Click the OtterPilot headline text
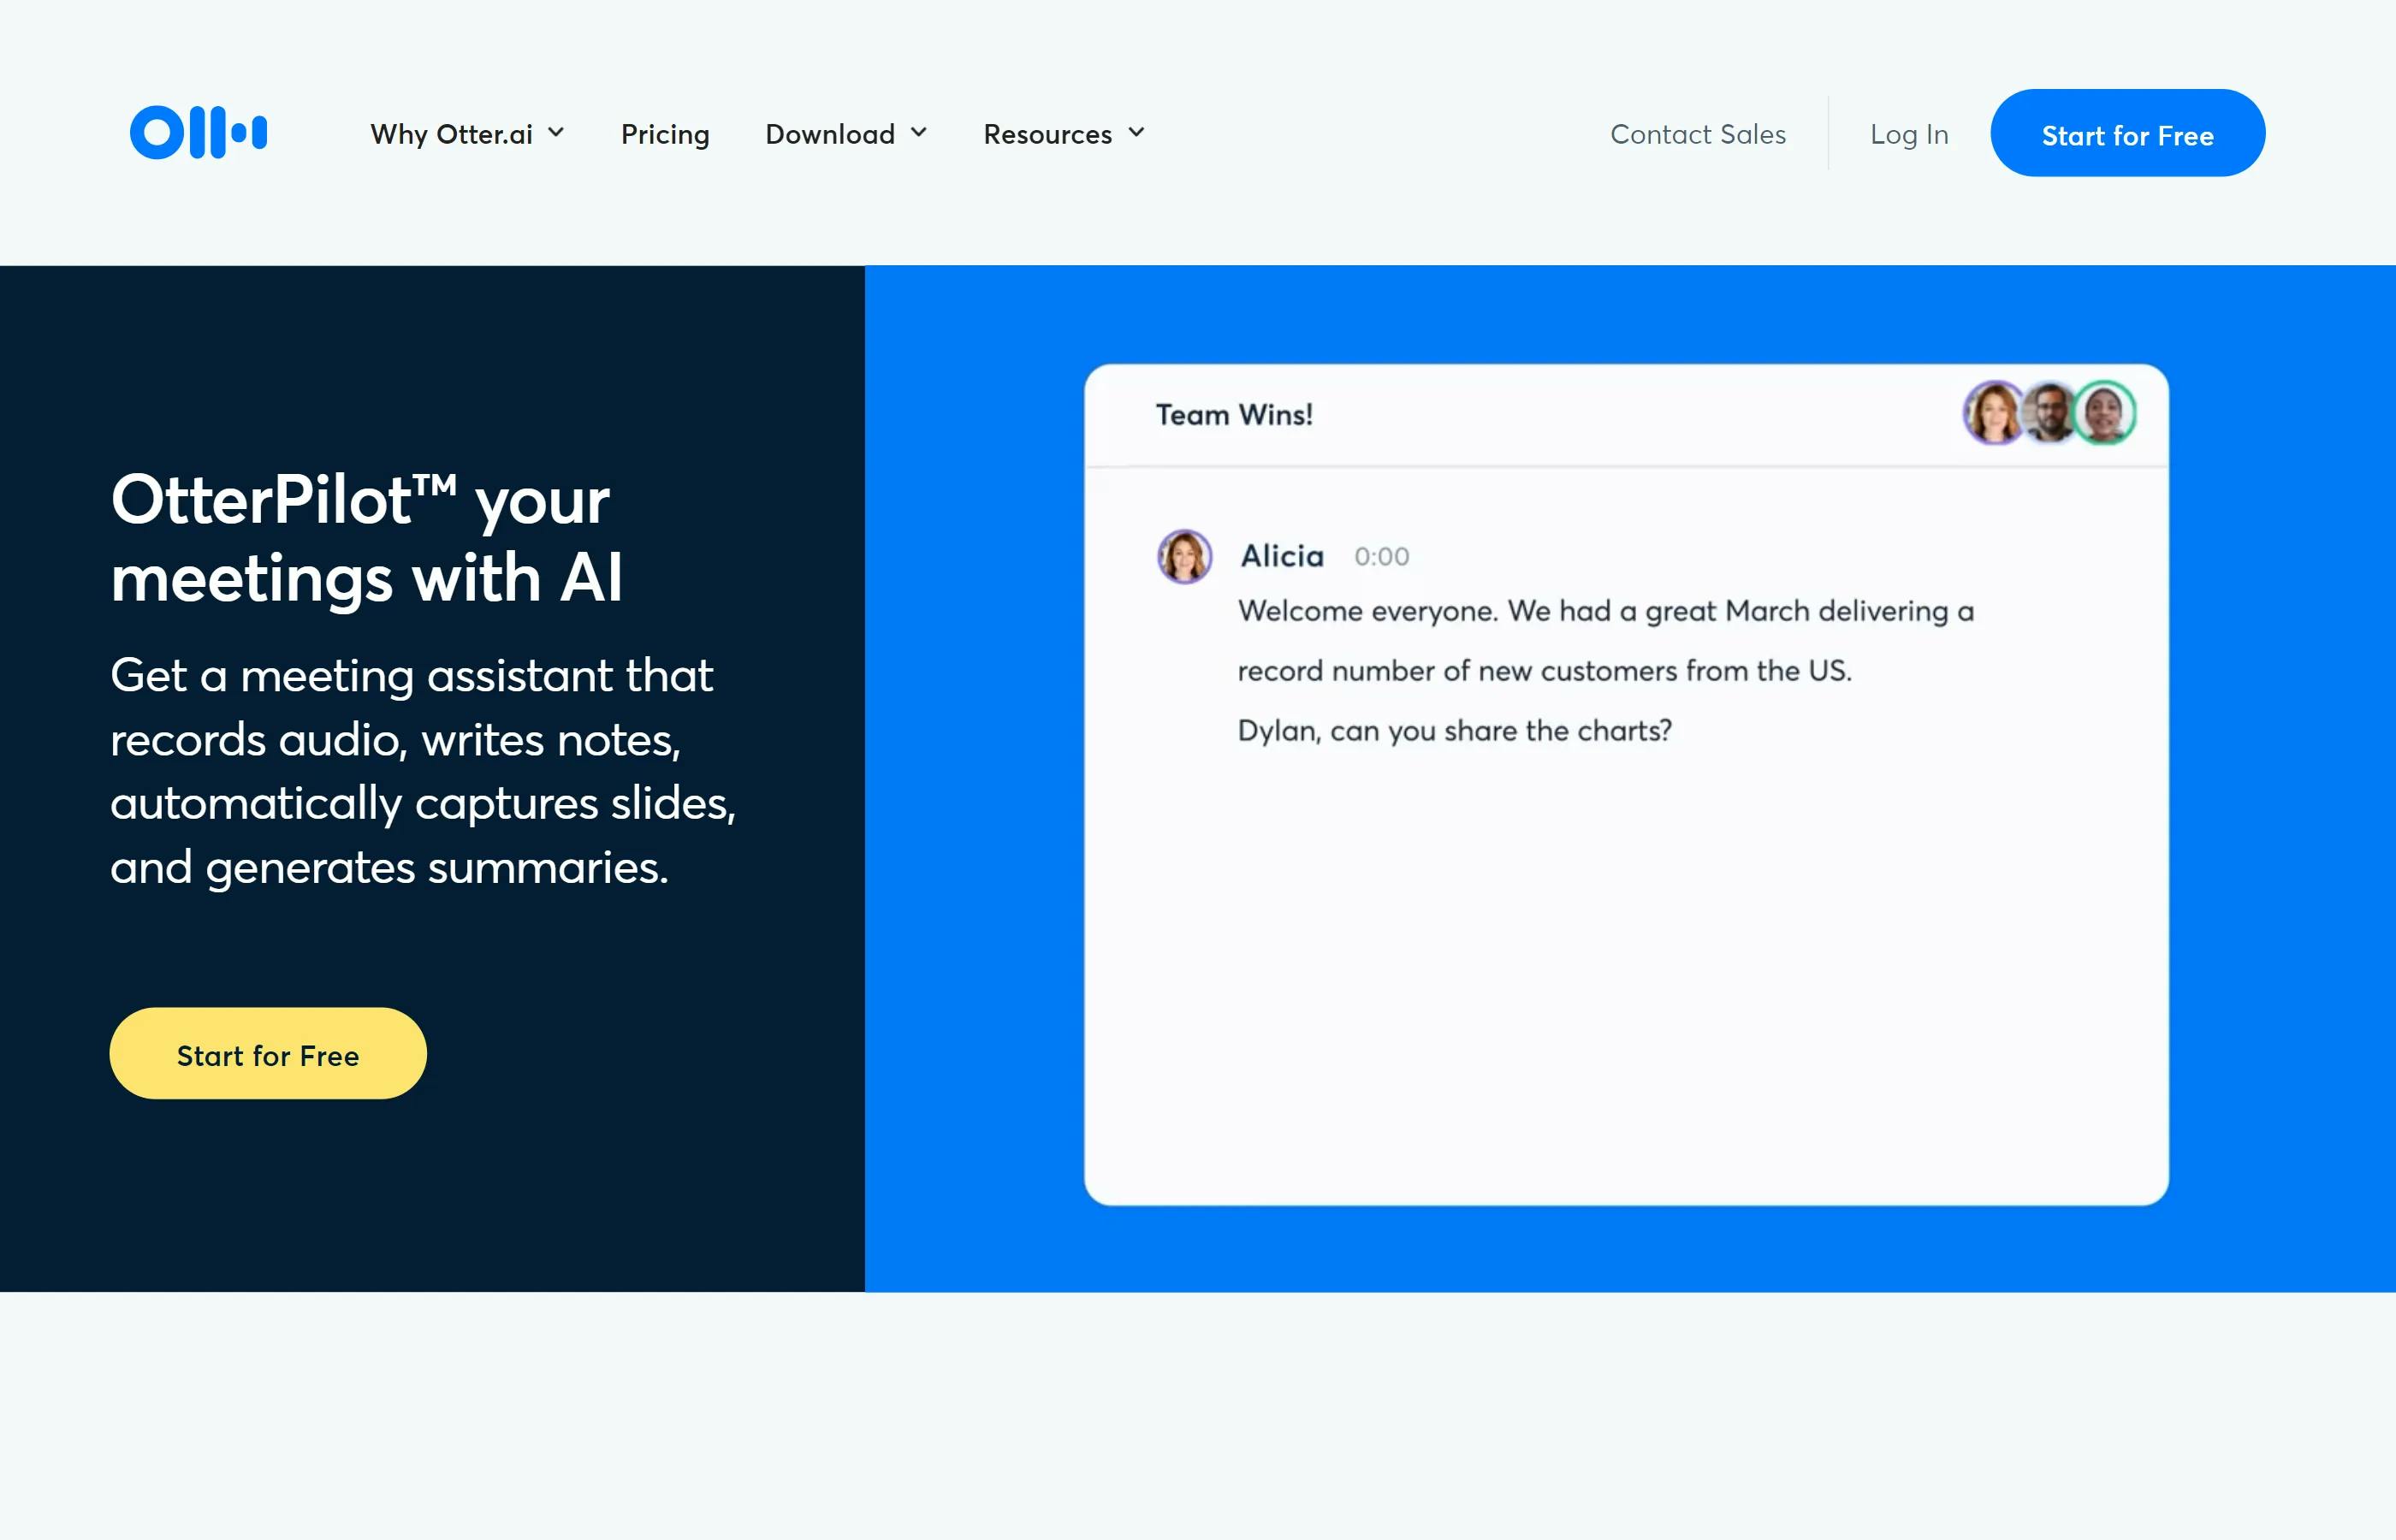The width and height of the screenshot is (2396, 1540). pyautogui.click(x=367, y=538)
